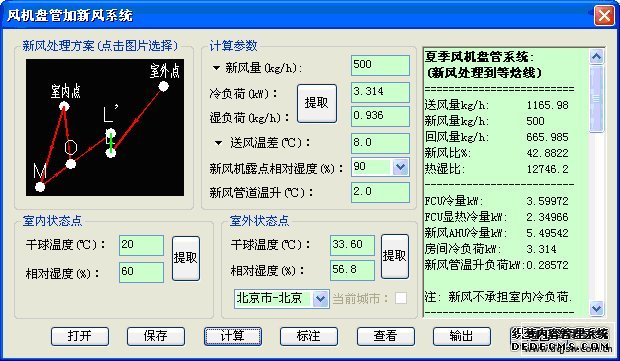The height and width of the screenshot is (361, 620).
Task: Toggle the 当前城市 checkbox
Action: point(401,298)
